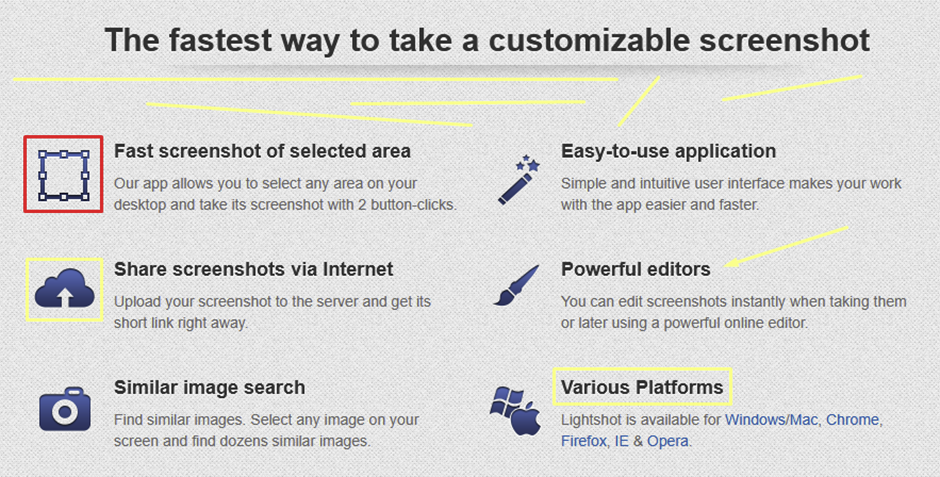This screenshot has height=477, width=940.
Task: Click the camera image search icon
Action: 64,408
